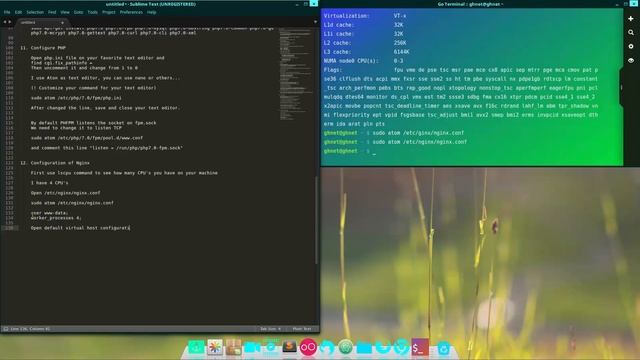Open the Preferences menu
Image resolution: width=640 pixels, height=360 pixels.
click(x=131, y=12)
